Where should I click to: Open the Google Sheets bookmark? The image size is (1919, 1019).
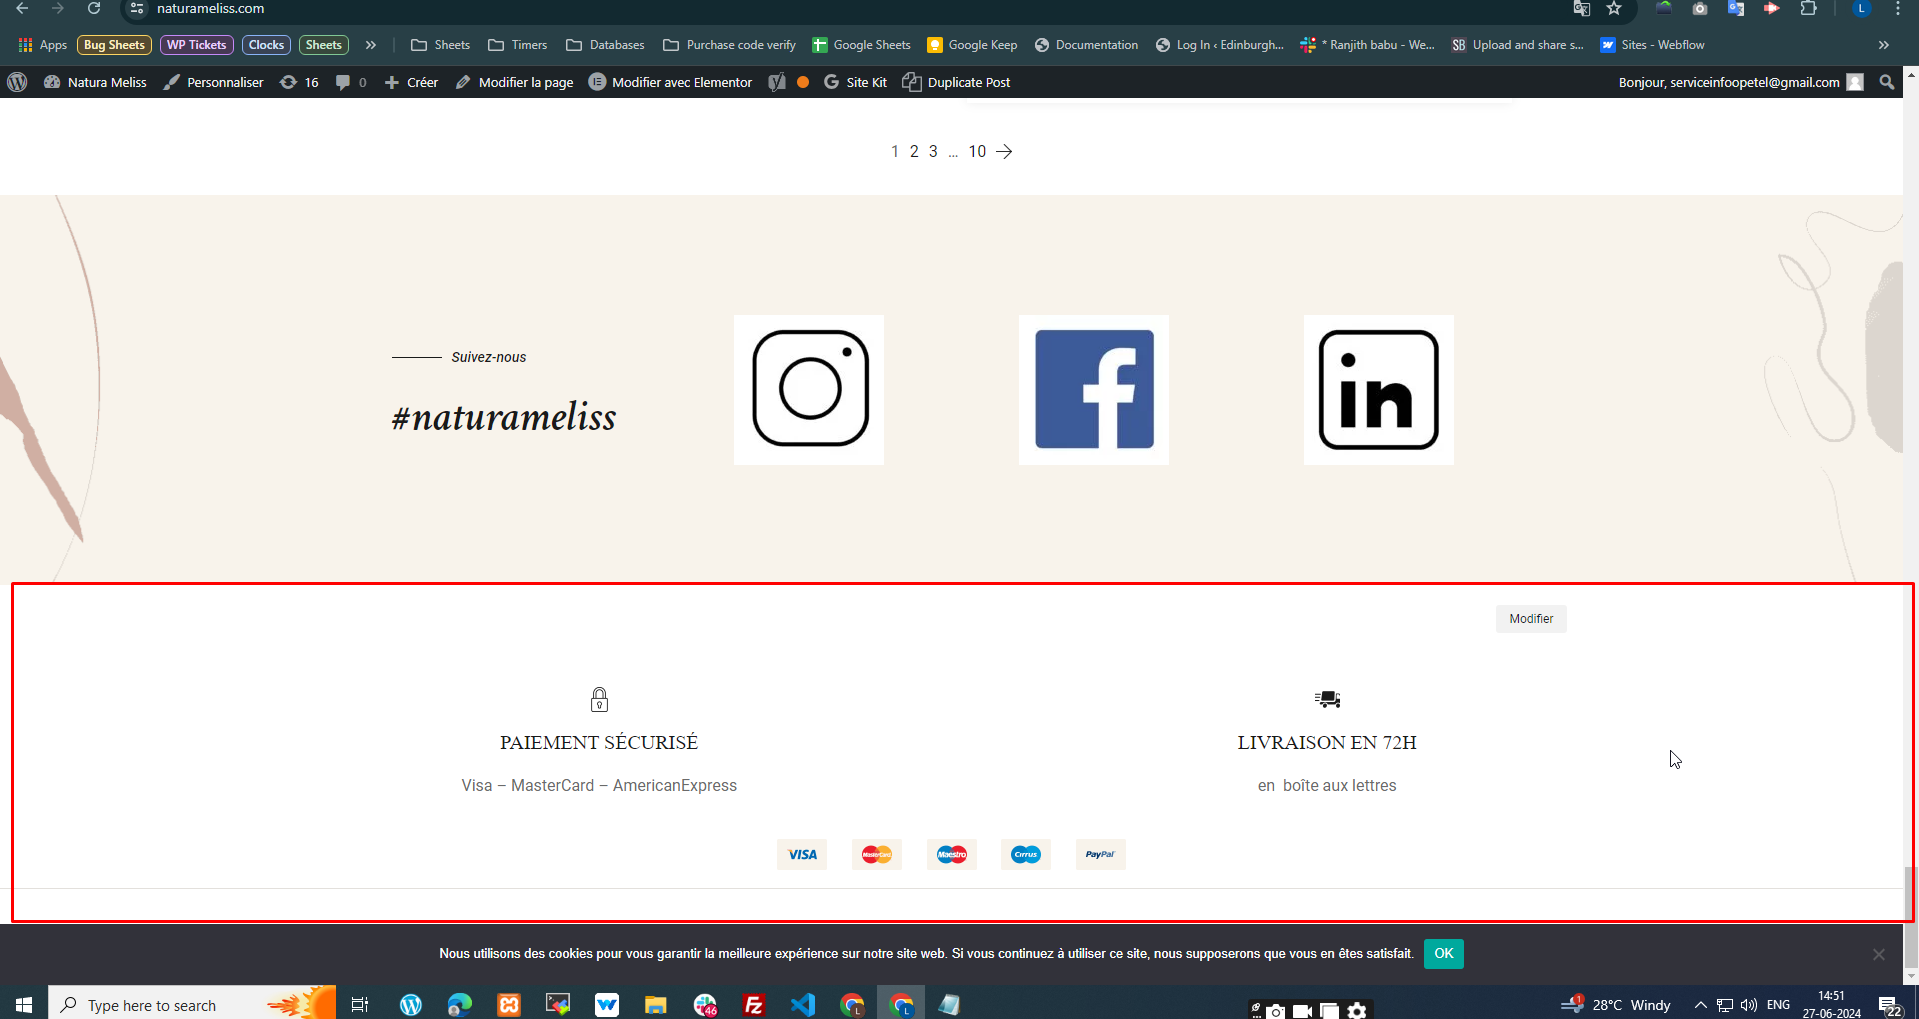pos(861,45)
